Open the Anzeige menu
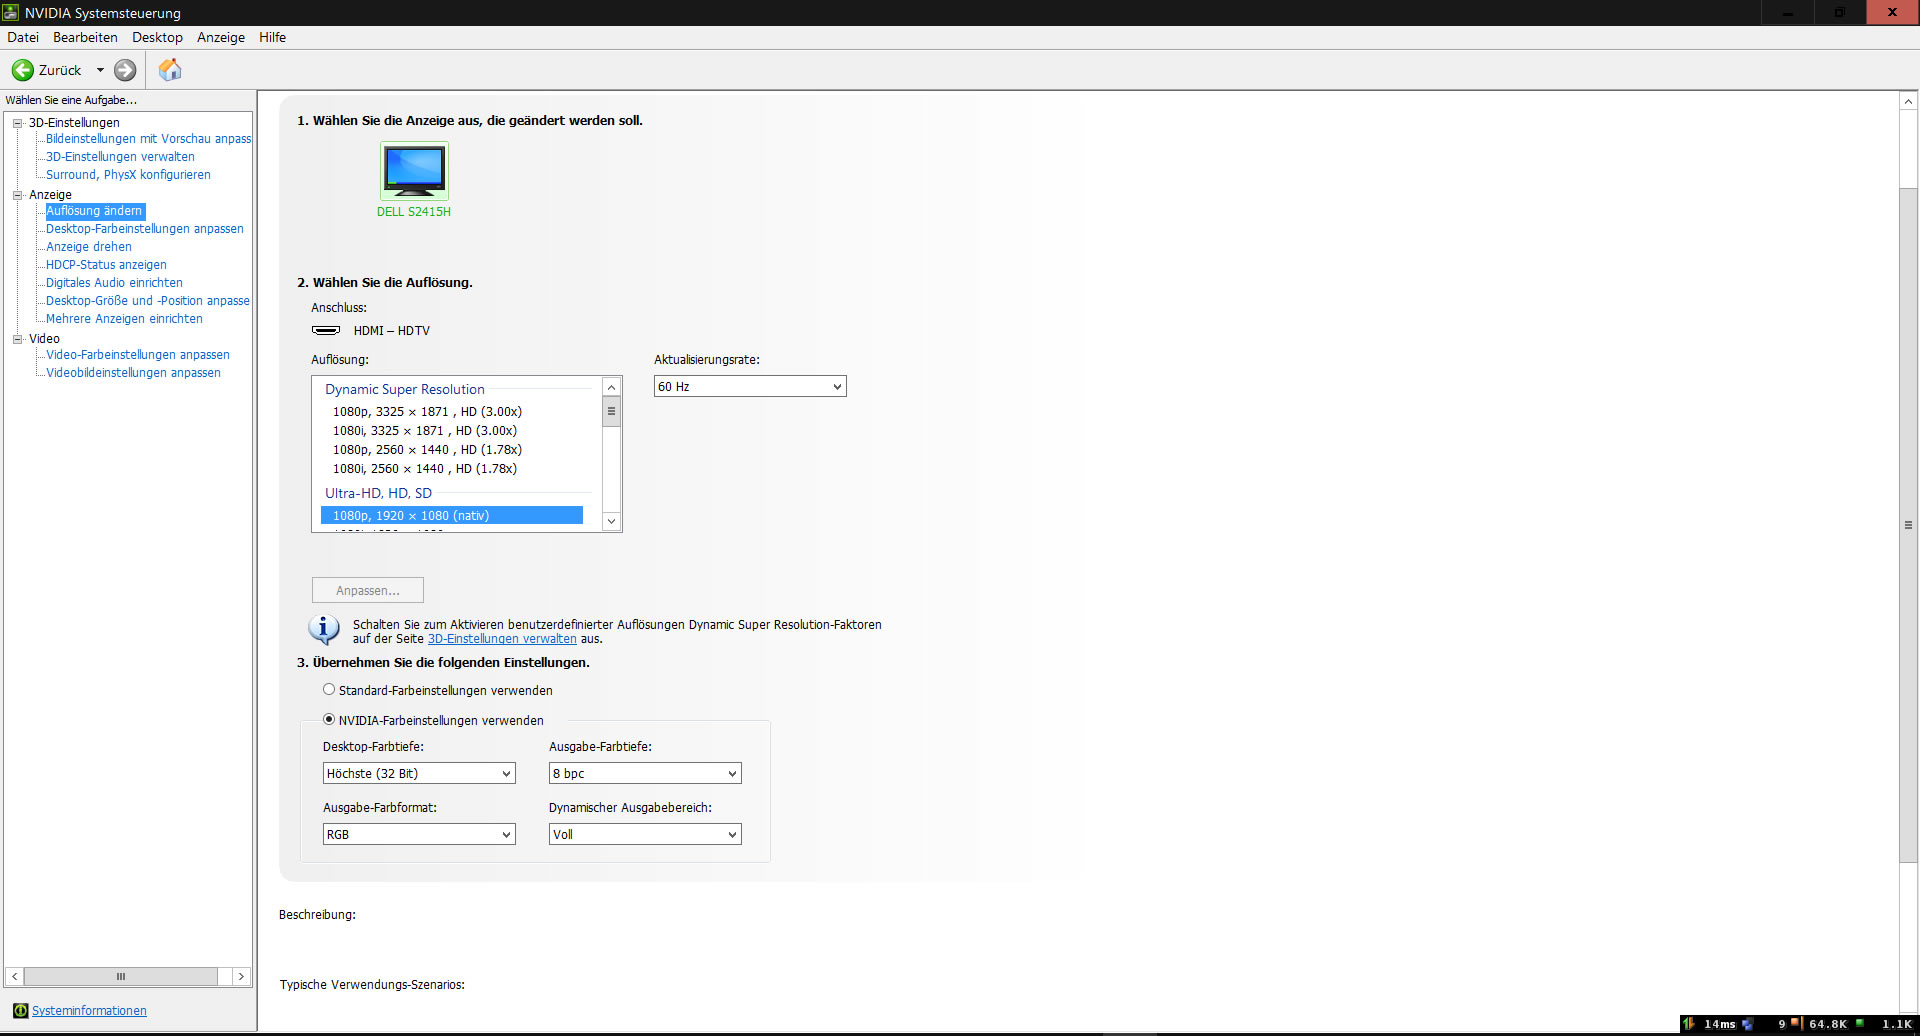 221,37
